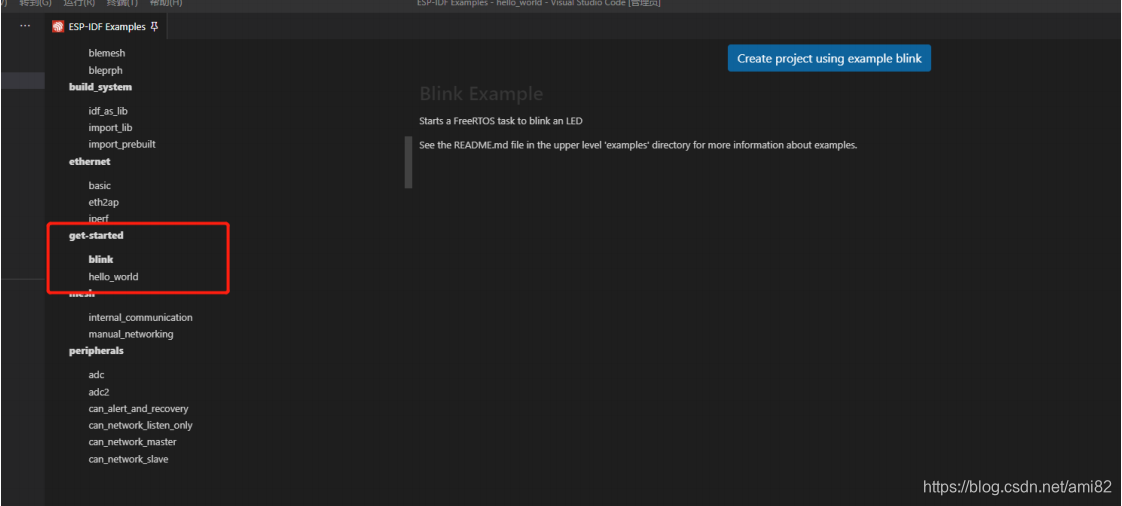Select the blink example
Image resolution: width=1122 pixels, height=506 pixels.
101,259
